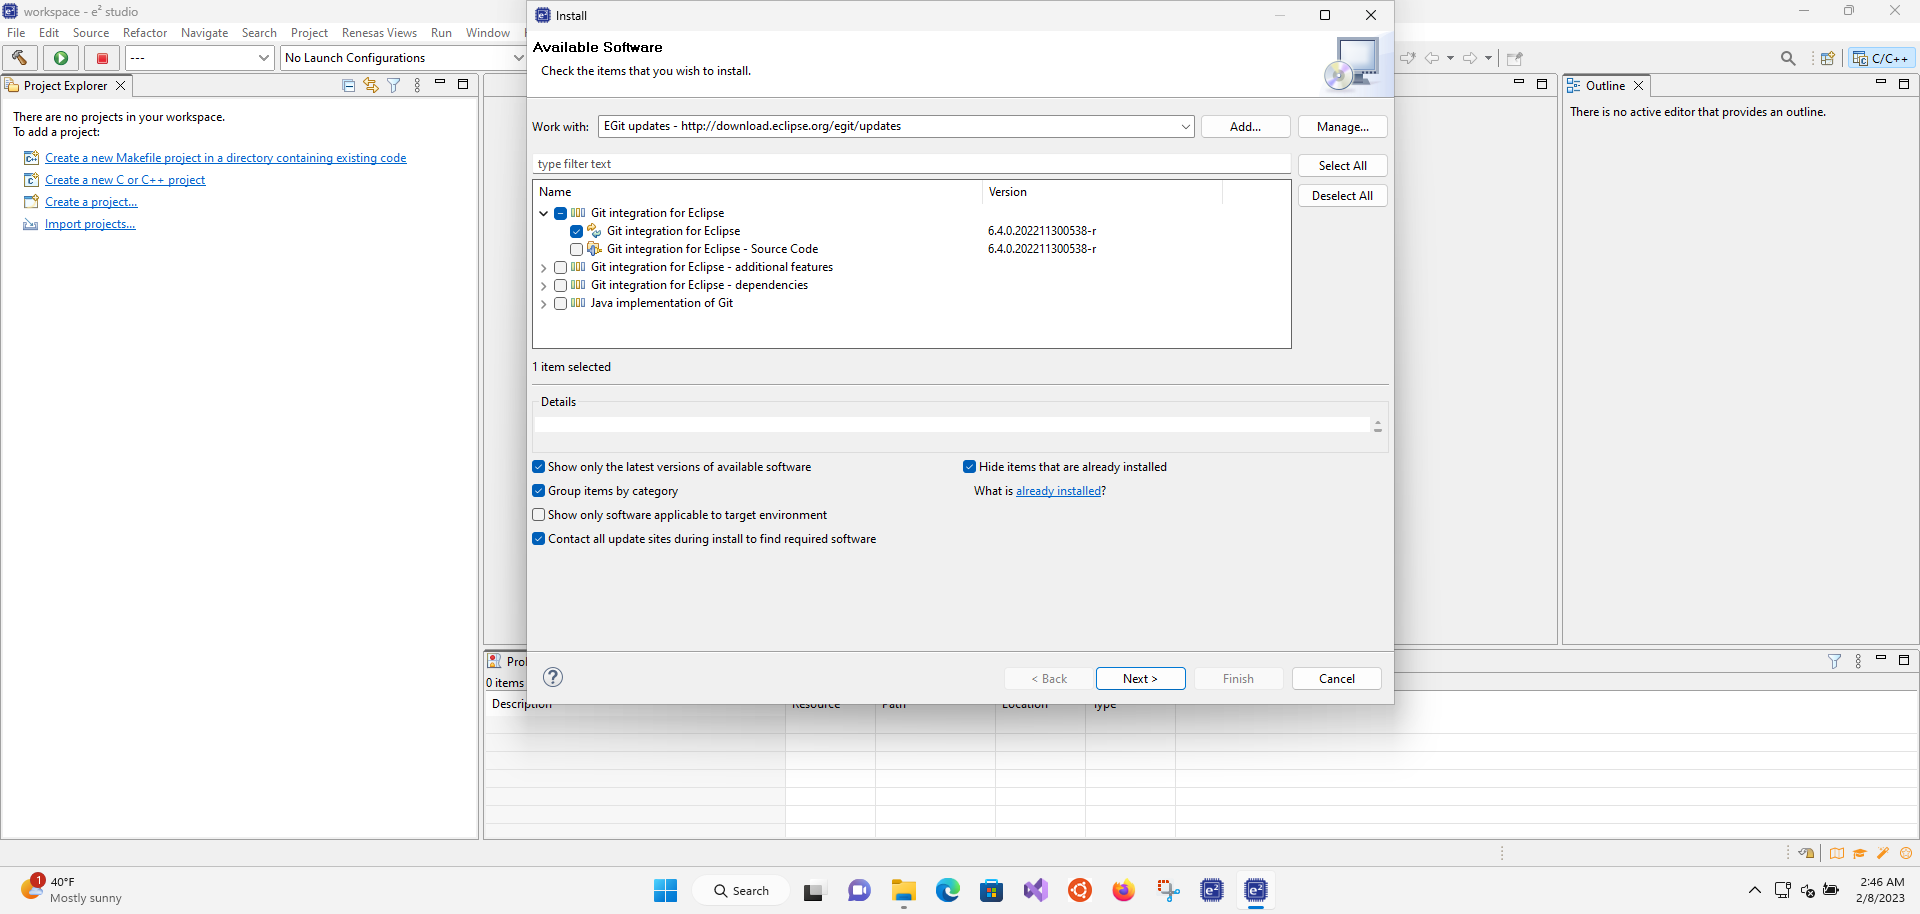Open Problems view menu (three dots)
The width and height of the screenshot is (1920, 914).
point(1858,661)
